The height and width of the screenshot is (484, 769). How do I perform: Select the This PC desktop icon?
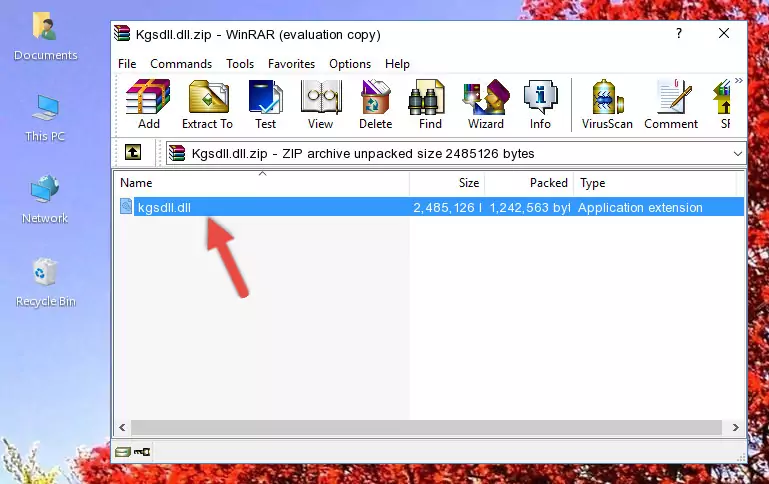pyautogui.click(x=45, y=118)
